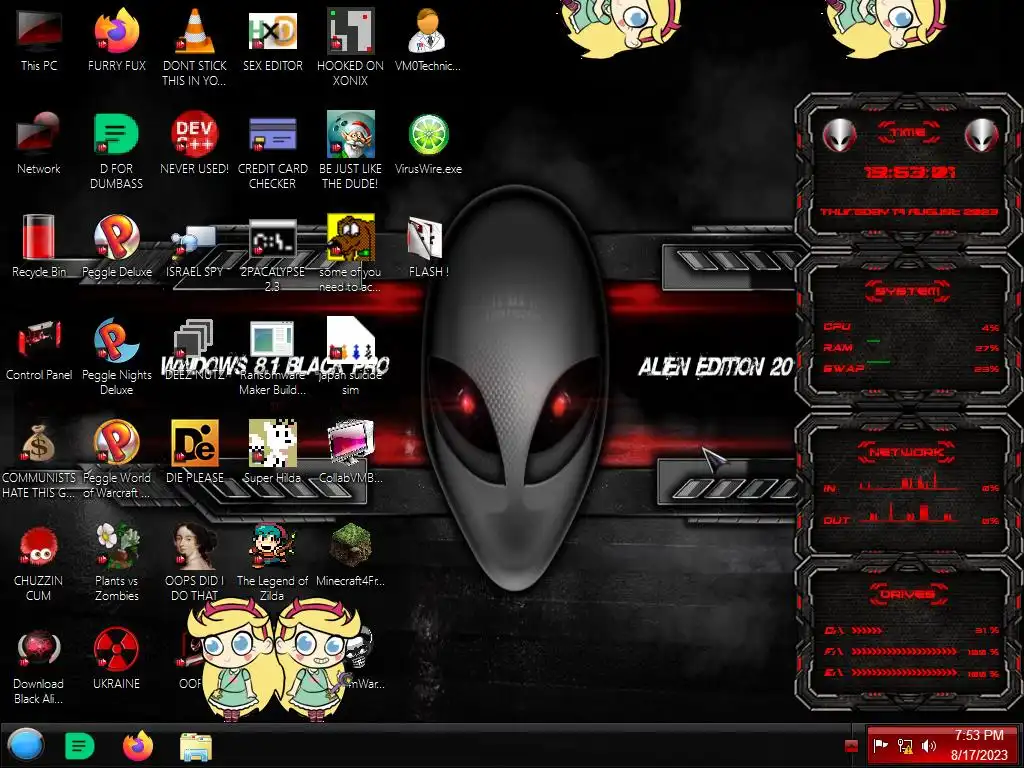Launch VirusWire.exe lime icon
Screen dimensions: 1024x768
(428, 144)
